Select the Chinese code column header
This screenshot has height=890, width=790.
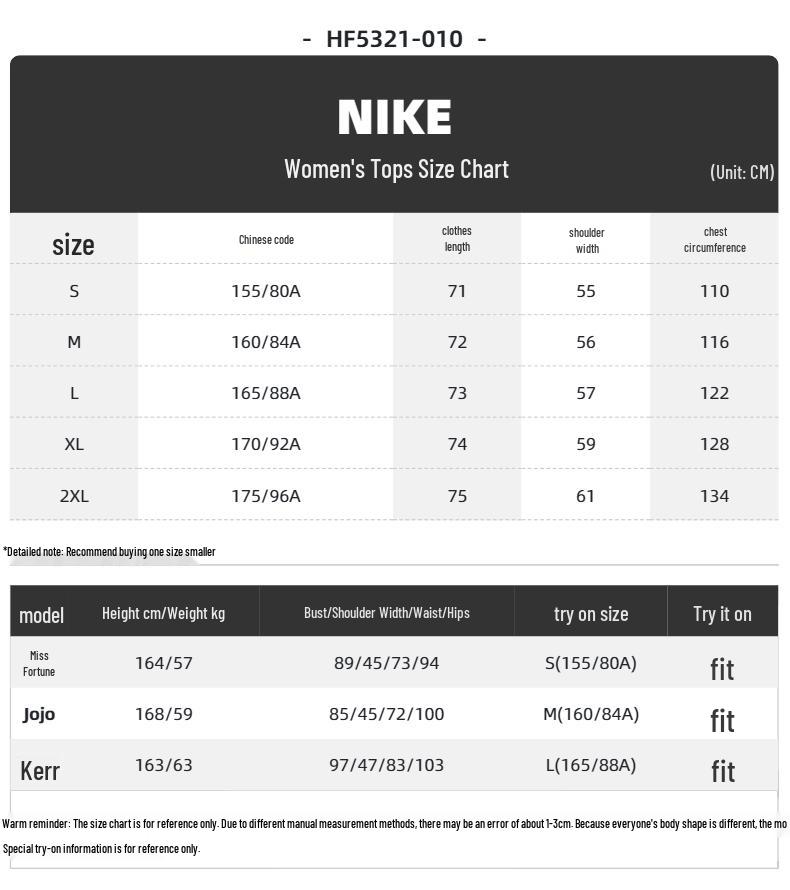point(266,240)
